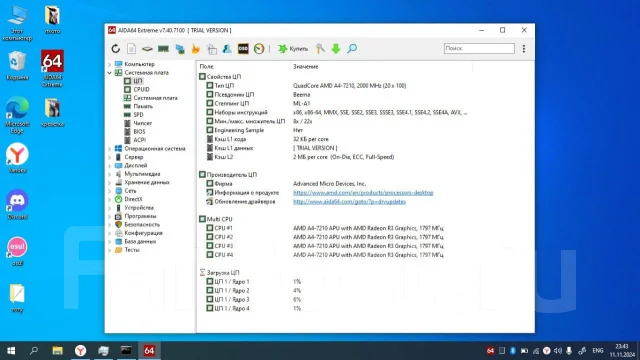Open the Report page icon in toolbar
The width and height of the screenshot is (640, 360).
tap(131, 49)
